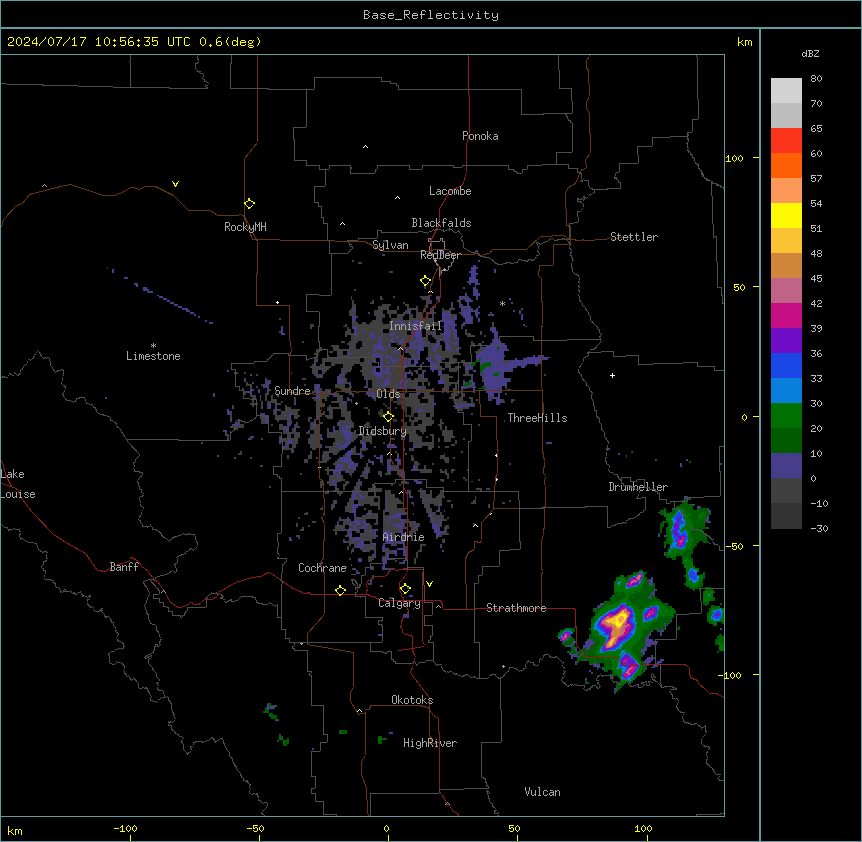Click the Blackfalds city label
This screenshot has height=842, width=862.
pos(441,223)
